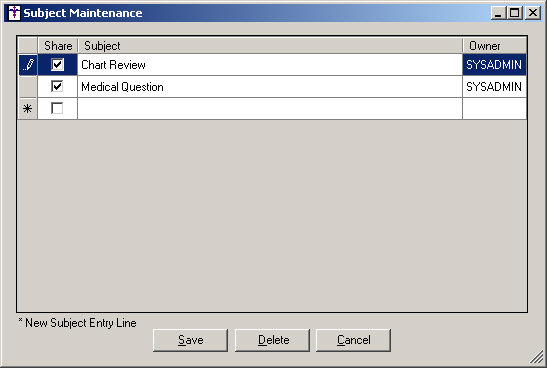This screenshot has width=547, height=368.
Task: Click the Subject column header
Action: click(x=270, y=45)
